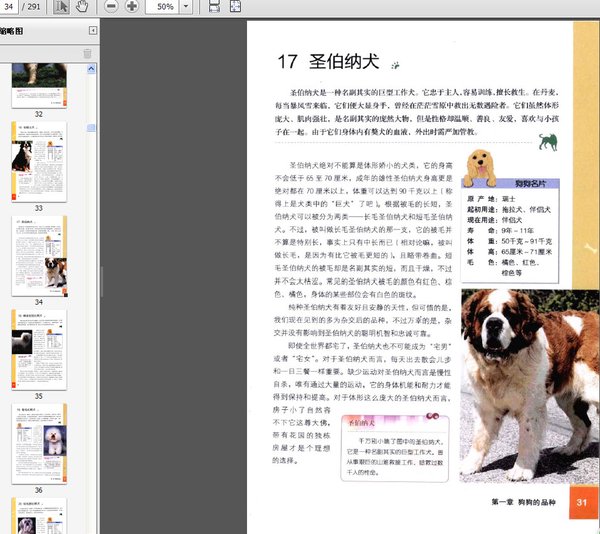Open page 33 thumbnail
This screenshot has height=534, width=600.
[x=38, y=159]
